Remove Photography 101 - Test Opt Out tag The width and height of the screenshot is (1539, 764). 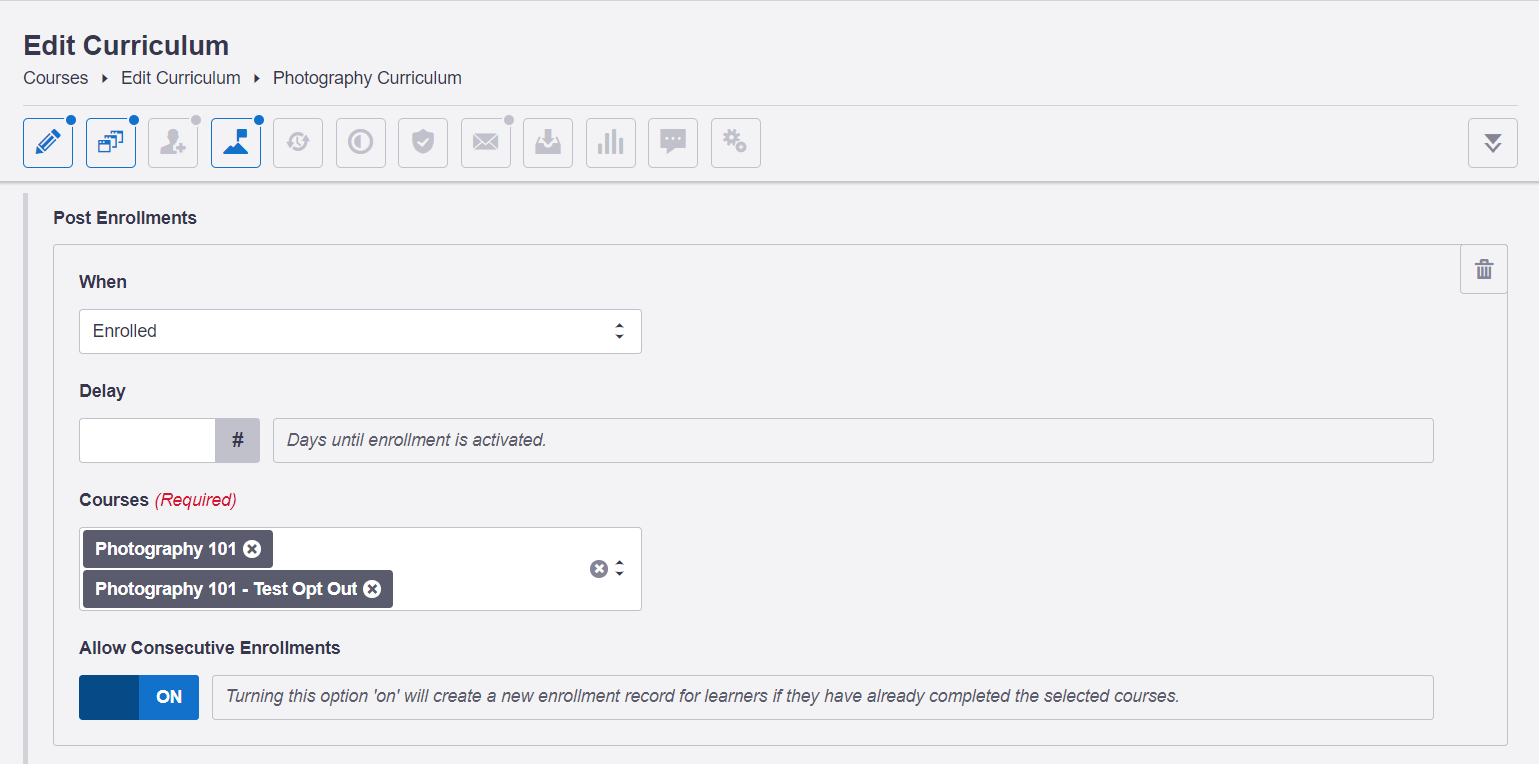(x=372, y=589)
